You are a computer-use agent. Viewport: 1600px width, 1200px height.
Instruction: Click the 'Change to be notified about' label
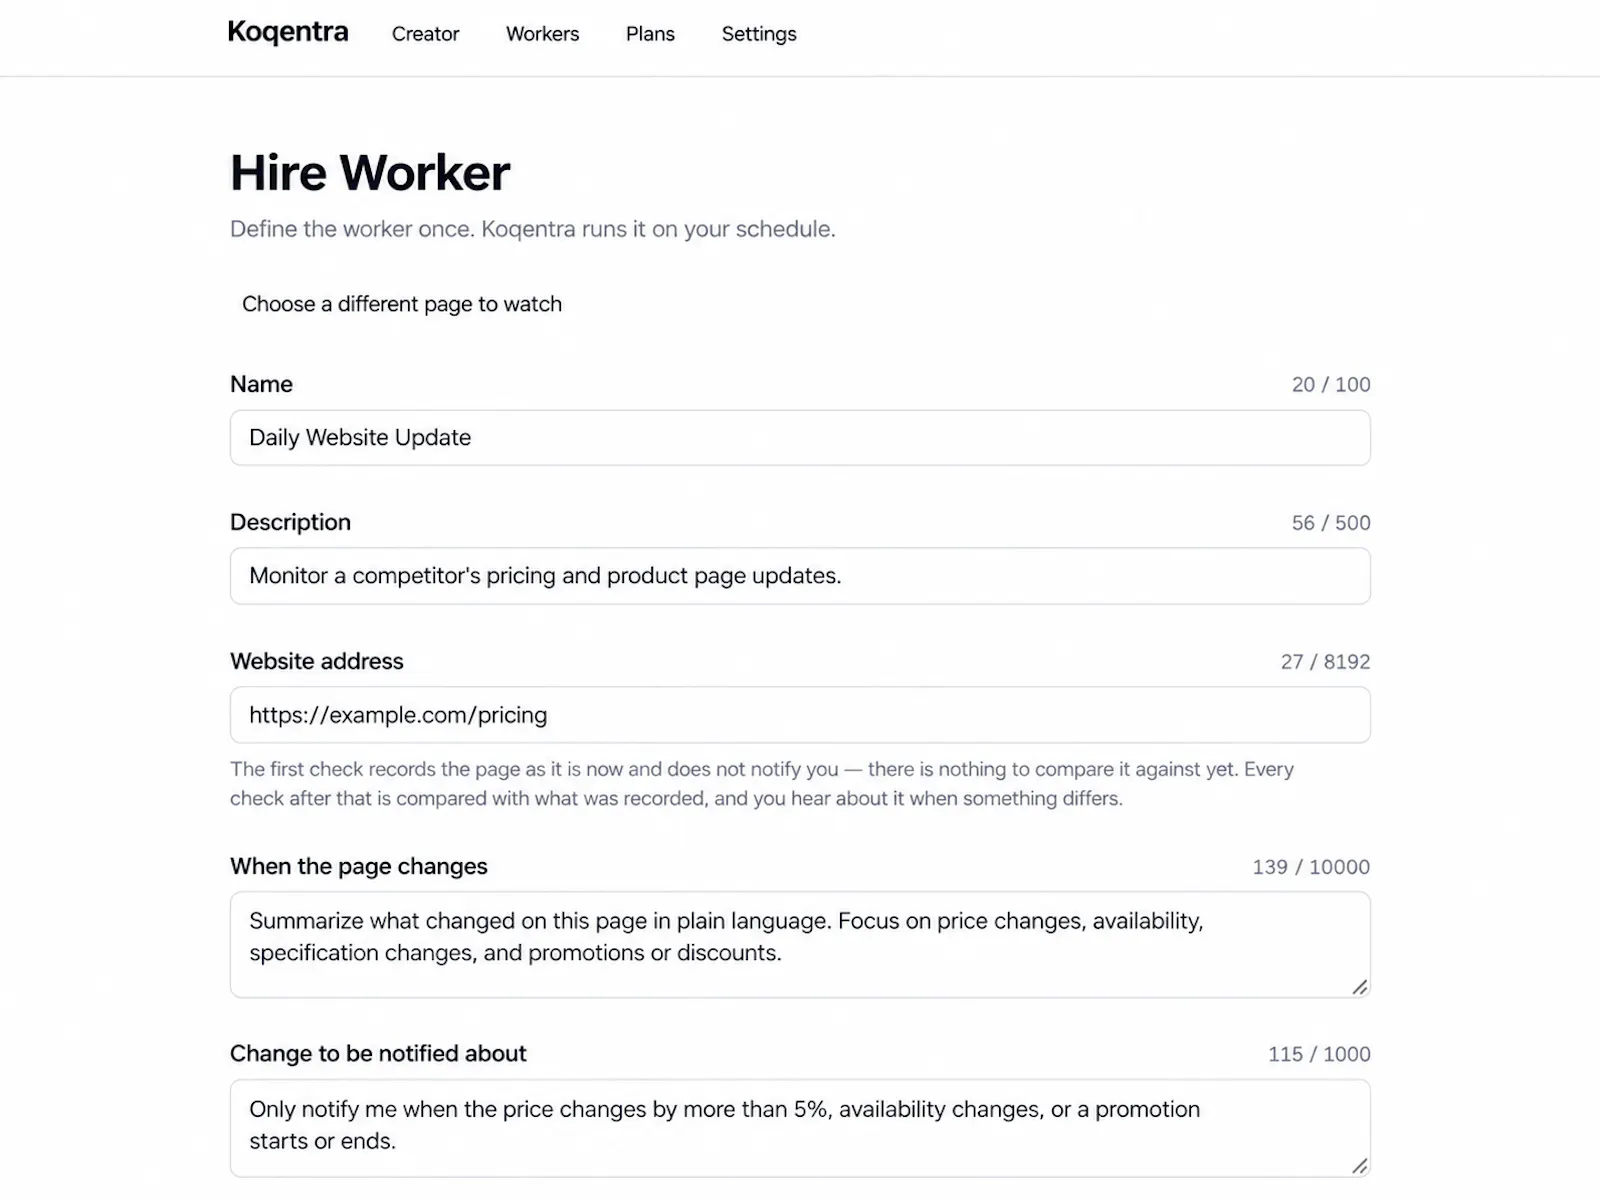point(378,1053)
